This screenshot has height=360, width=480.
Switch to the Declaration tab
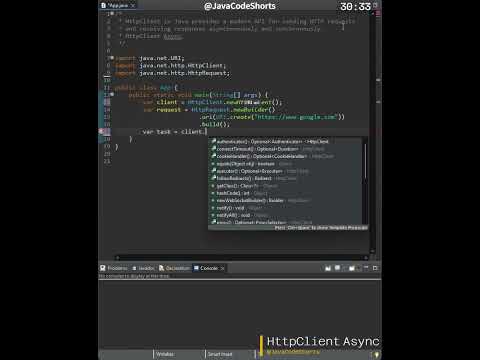click(175, 268)
